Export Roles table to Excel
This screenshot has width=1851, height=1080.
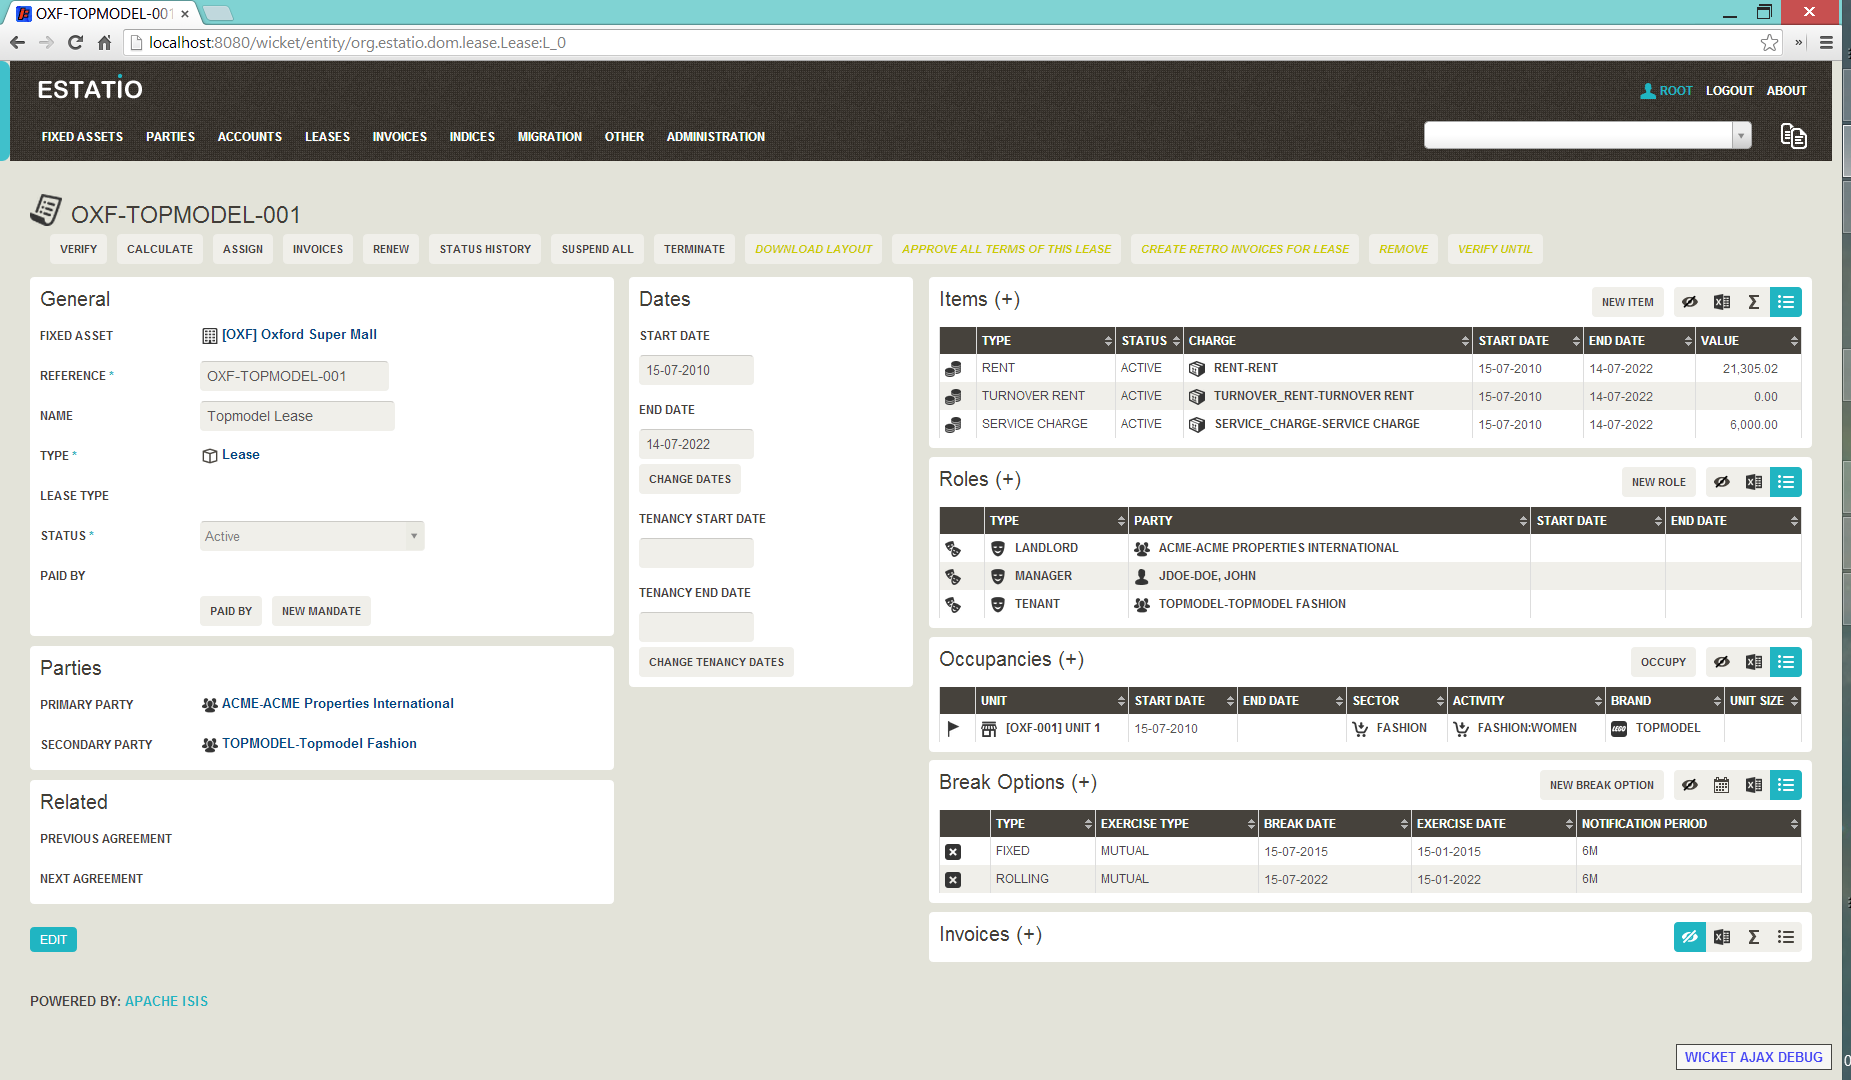[1753, 482]
